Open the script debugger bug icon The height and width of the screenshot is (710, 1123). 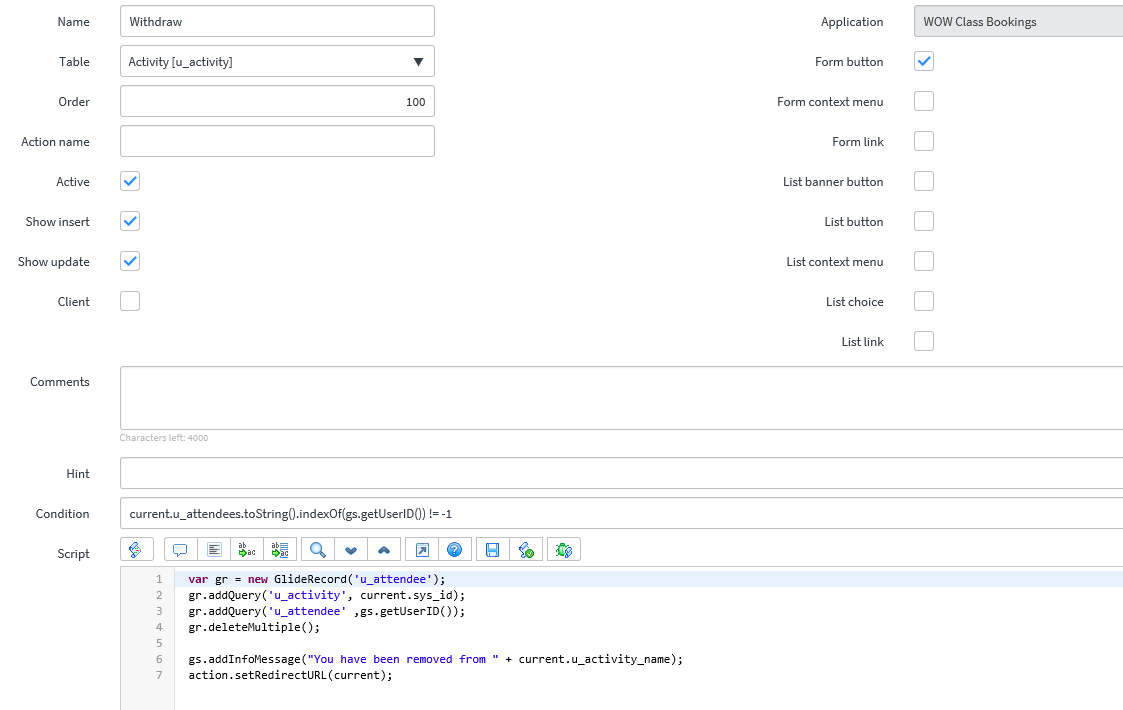(x=563, y=549)
